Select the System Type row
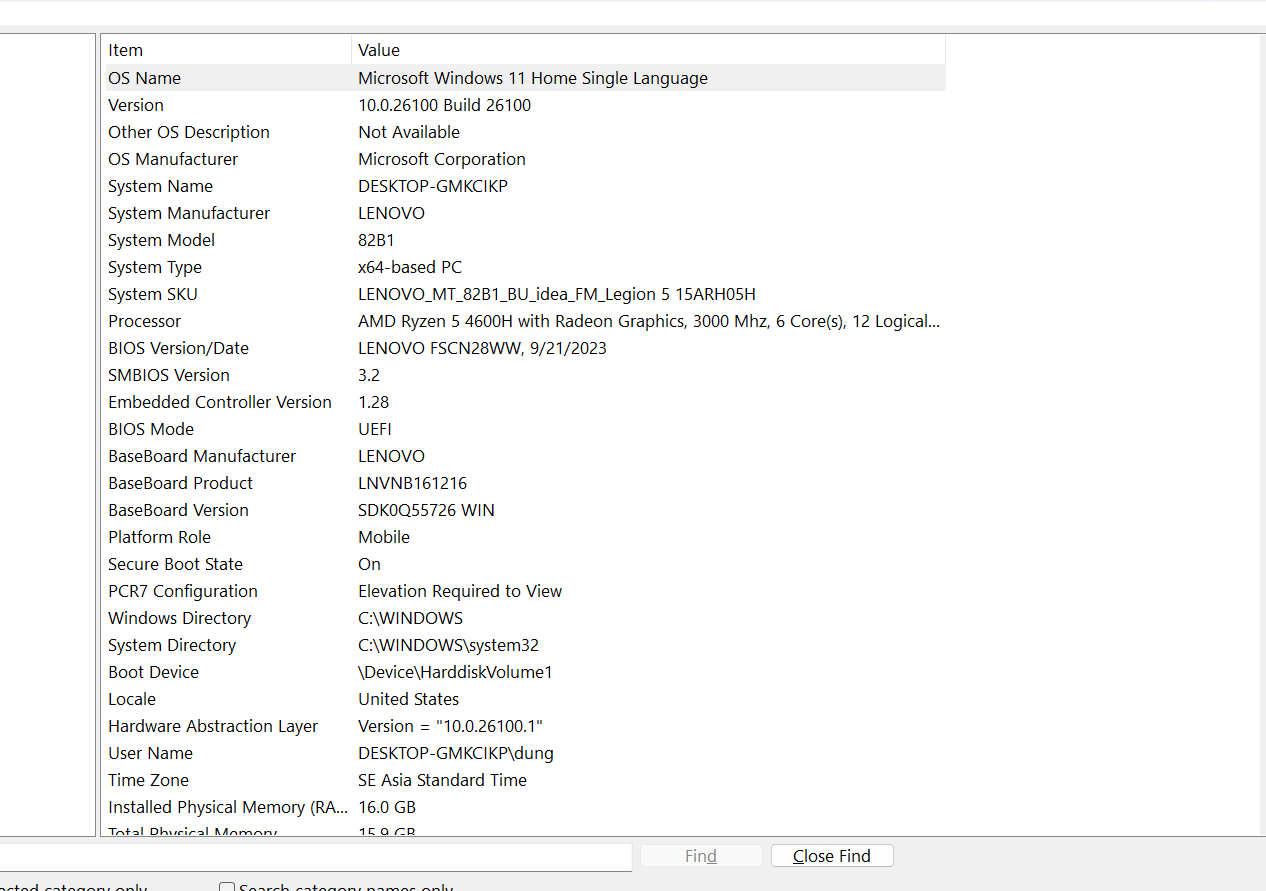Screen dimensions: 1266x891 click(x=525, y=267)
